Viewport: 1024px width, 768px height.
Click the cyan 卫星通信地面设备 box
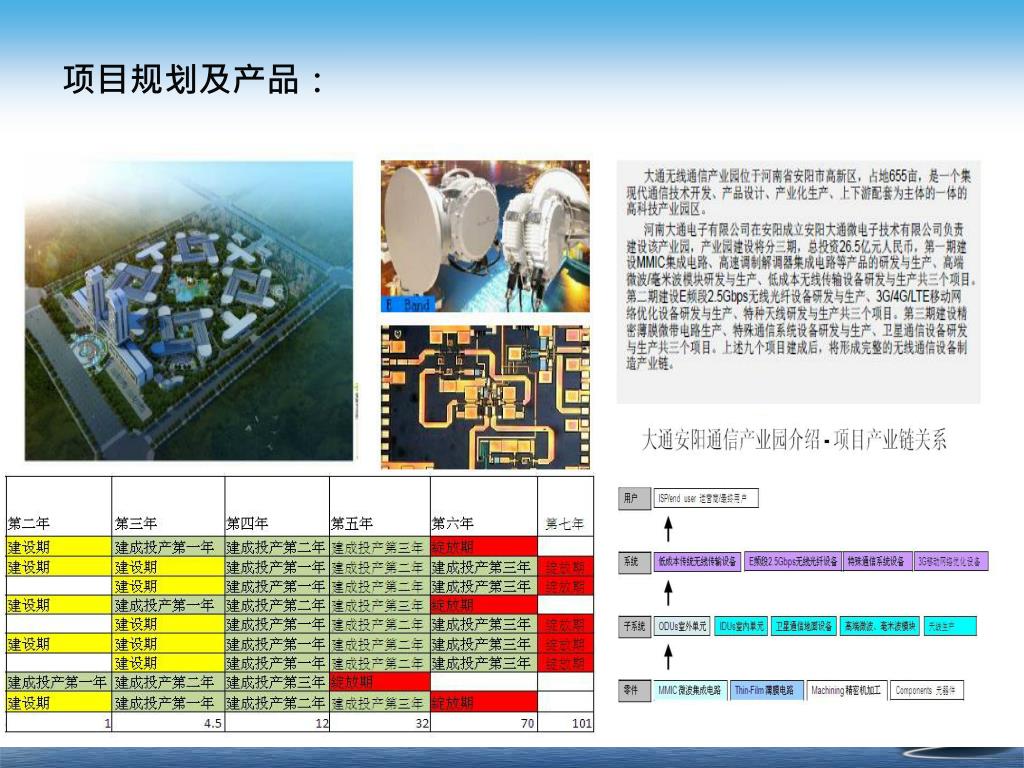(803, 626)
